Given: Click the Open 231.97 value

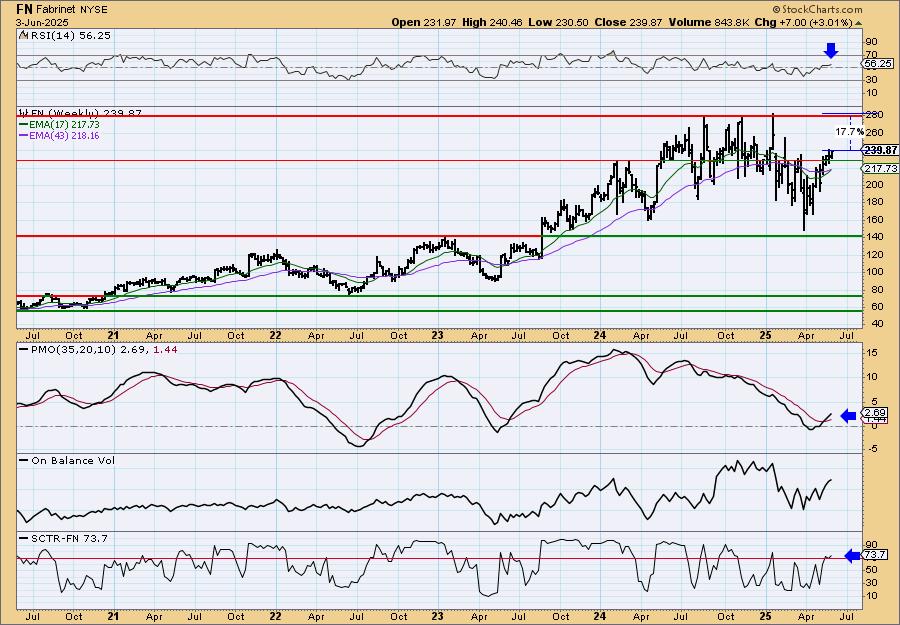Looking at the screenshot, I should 424,22.
